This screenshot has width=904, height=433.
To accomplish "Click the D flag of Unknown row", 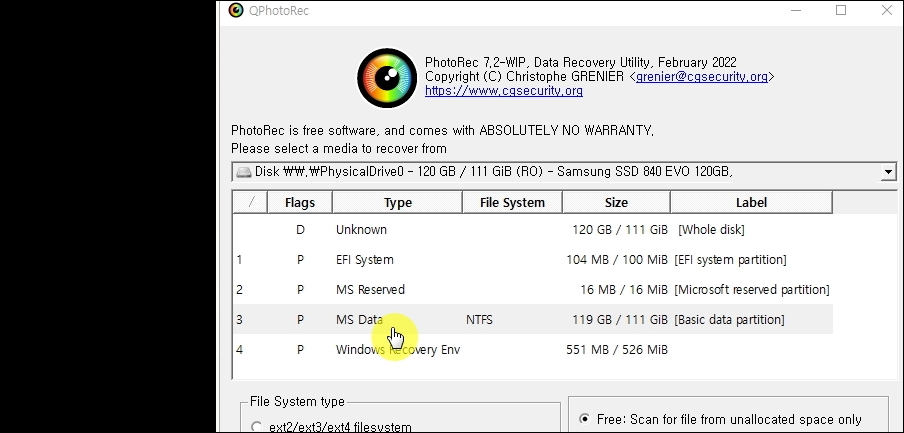I will coord(300,229).
